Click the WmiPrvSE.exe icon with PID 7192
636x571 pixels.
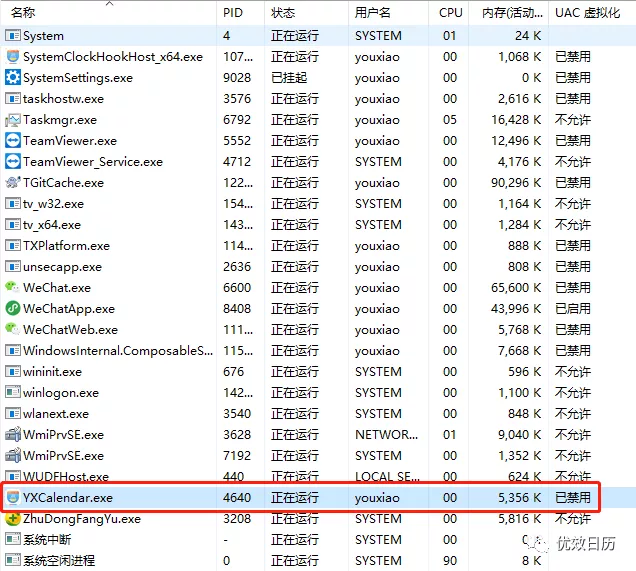pyautogui.click(x=13, y=455)
